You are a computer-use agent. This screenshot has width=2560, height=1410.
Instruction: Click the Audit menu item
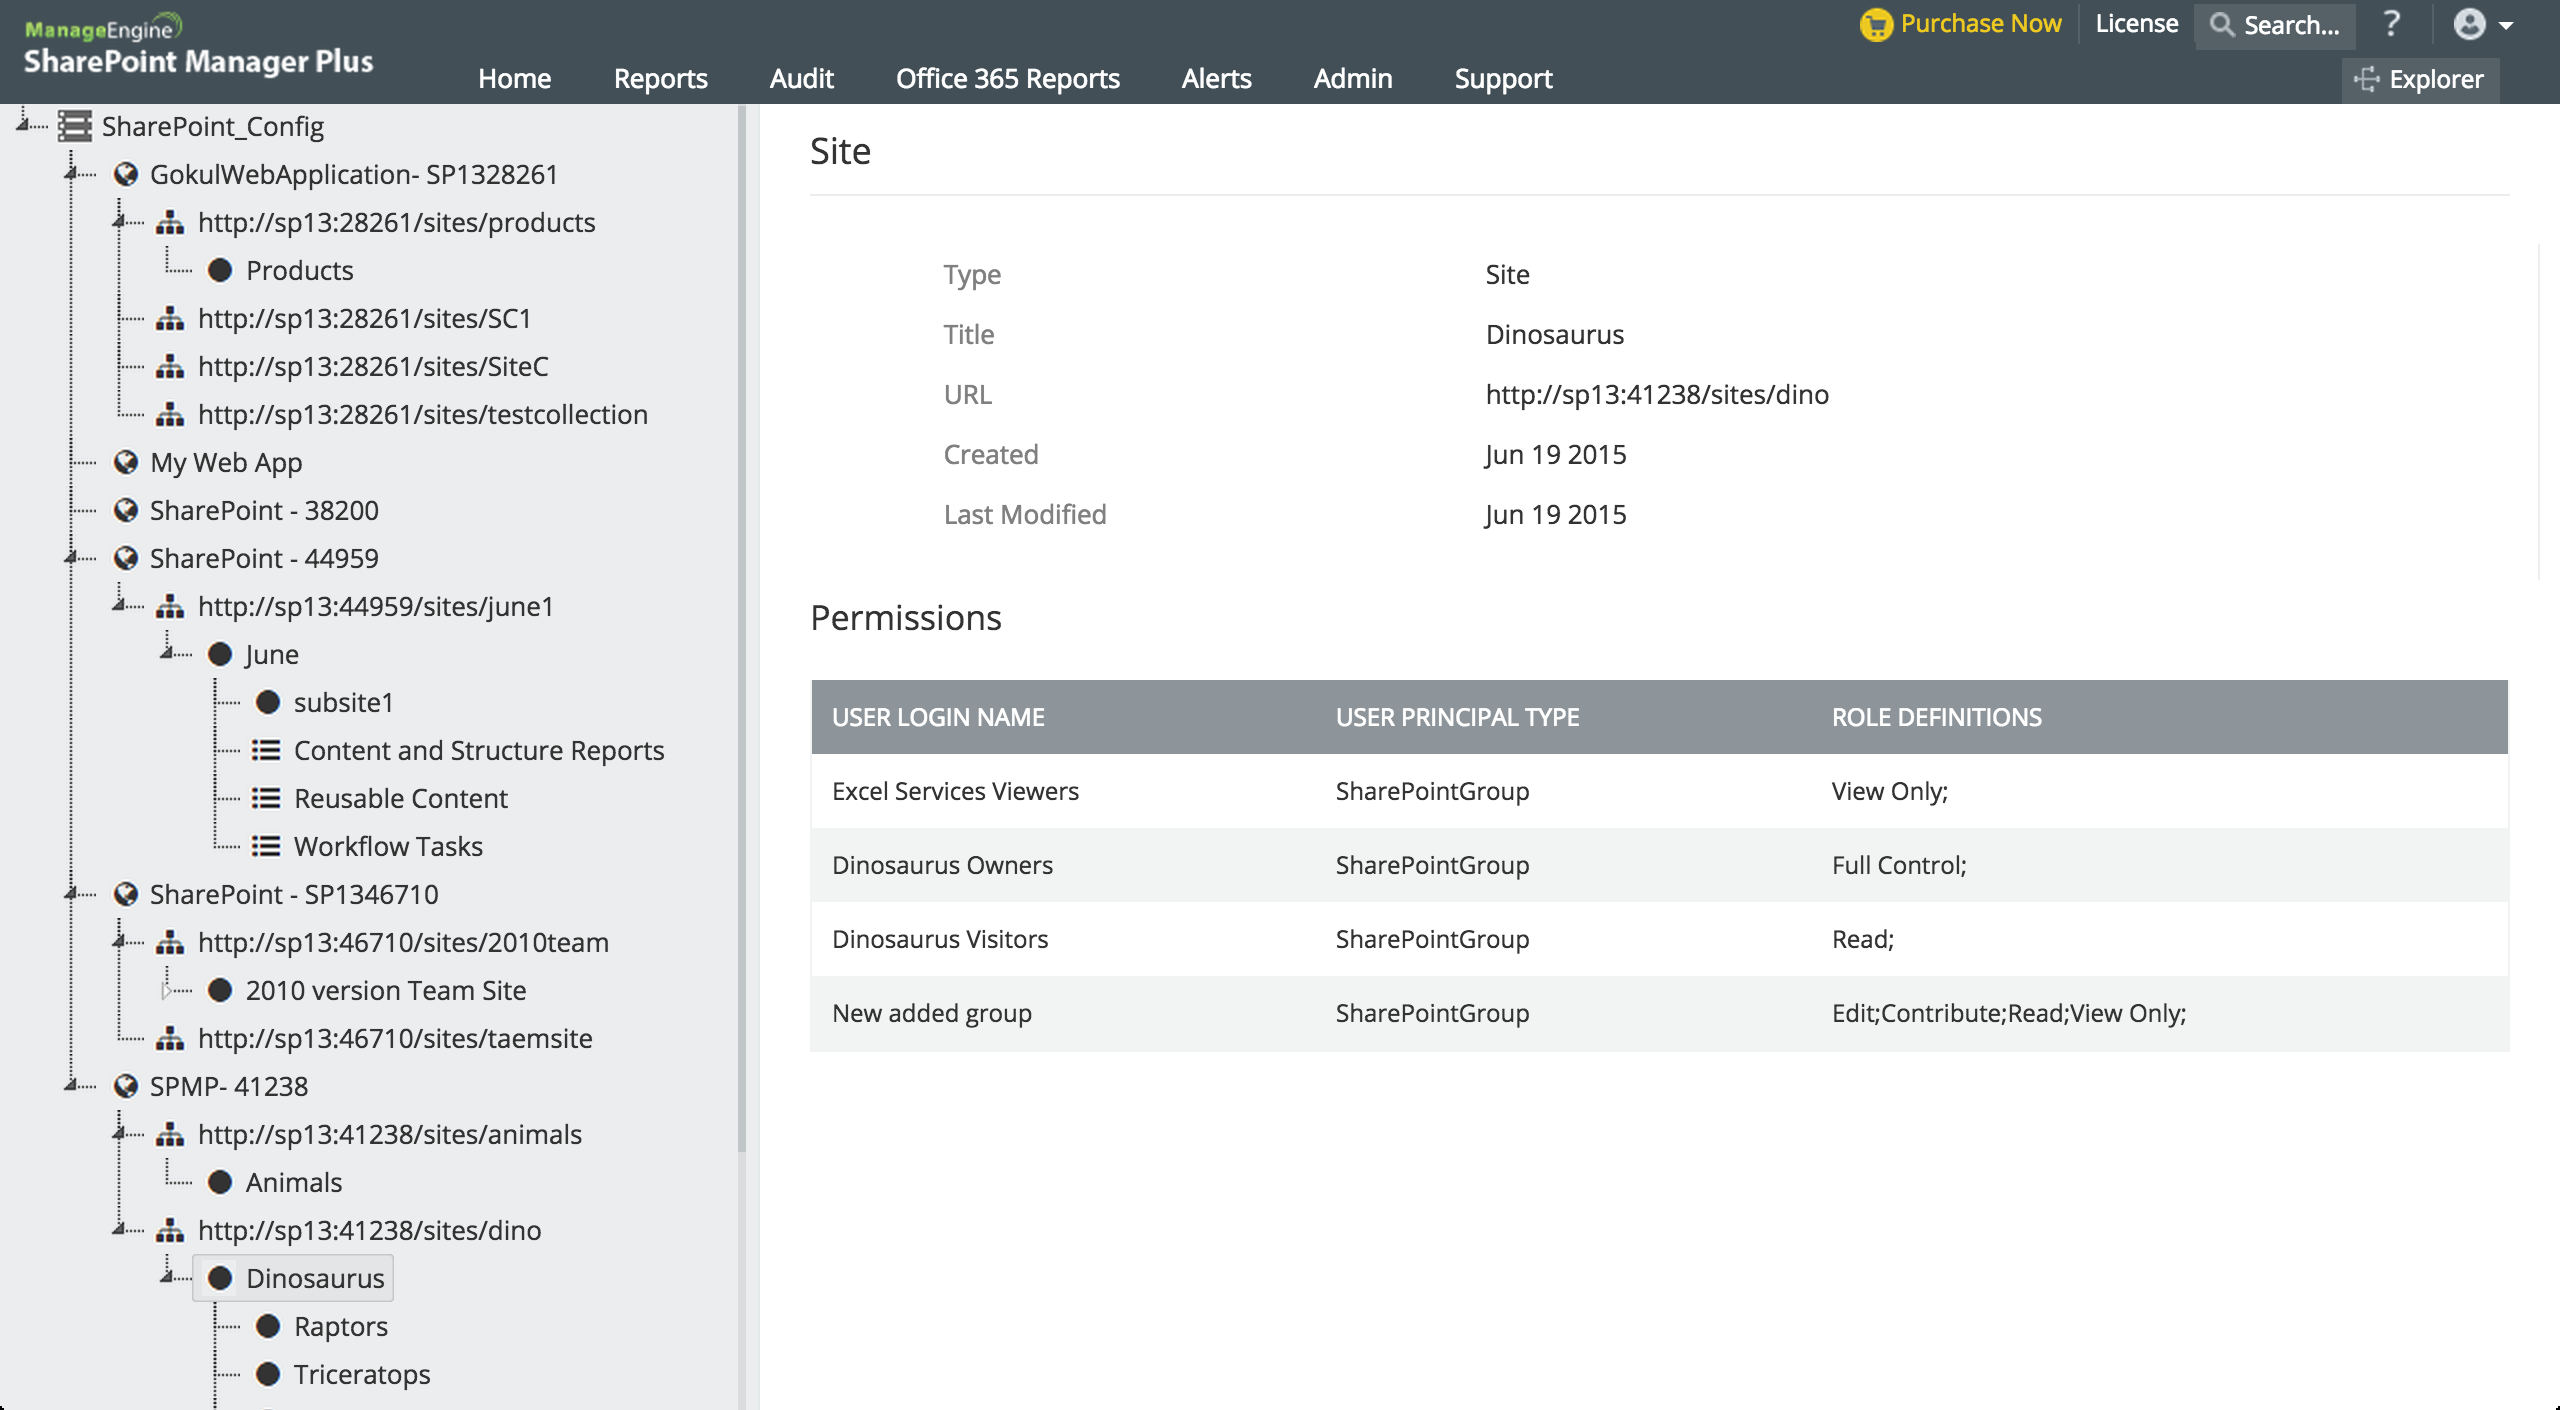(802, 76)
